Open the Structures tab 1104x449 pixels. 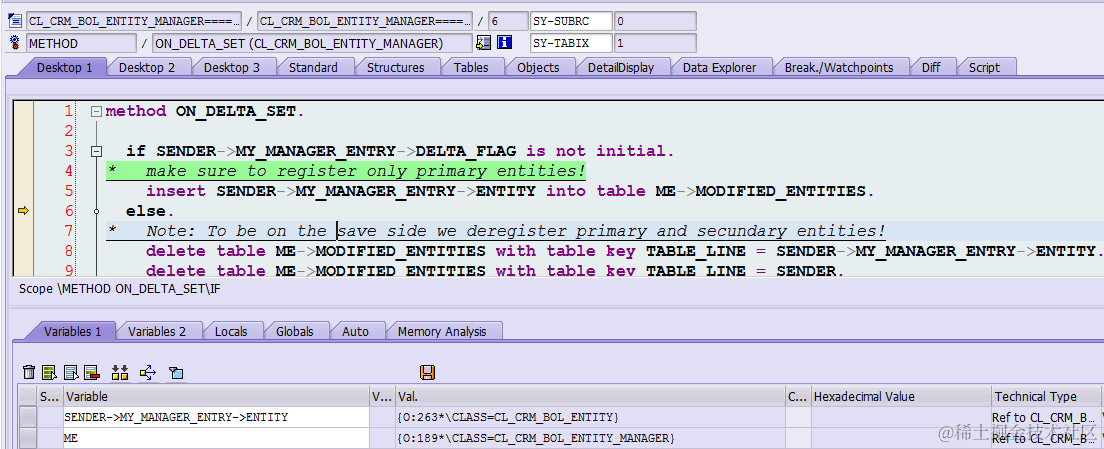tap(395, 68)
